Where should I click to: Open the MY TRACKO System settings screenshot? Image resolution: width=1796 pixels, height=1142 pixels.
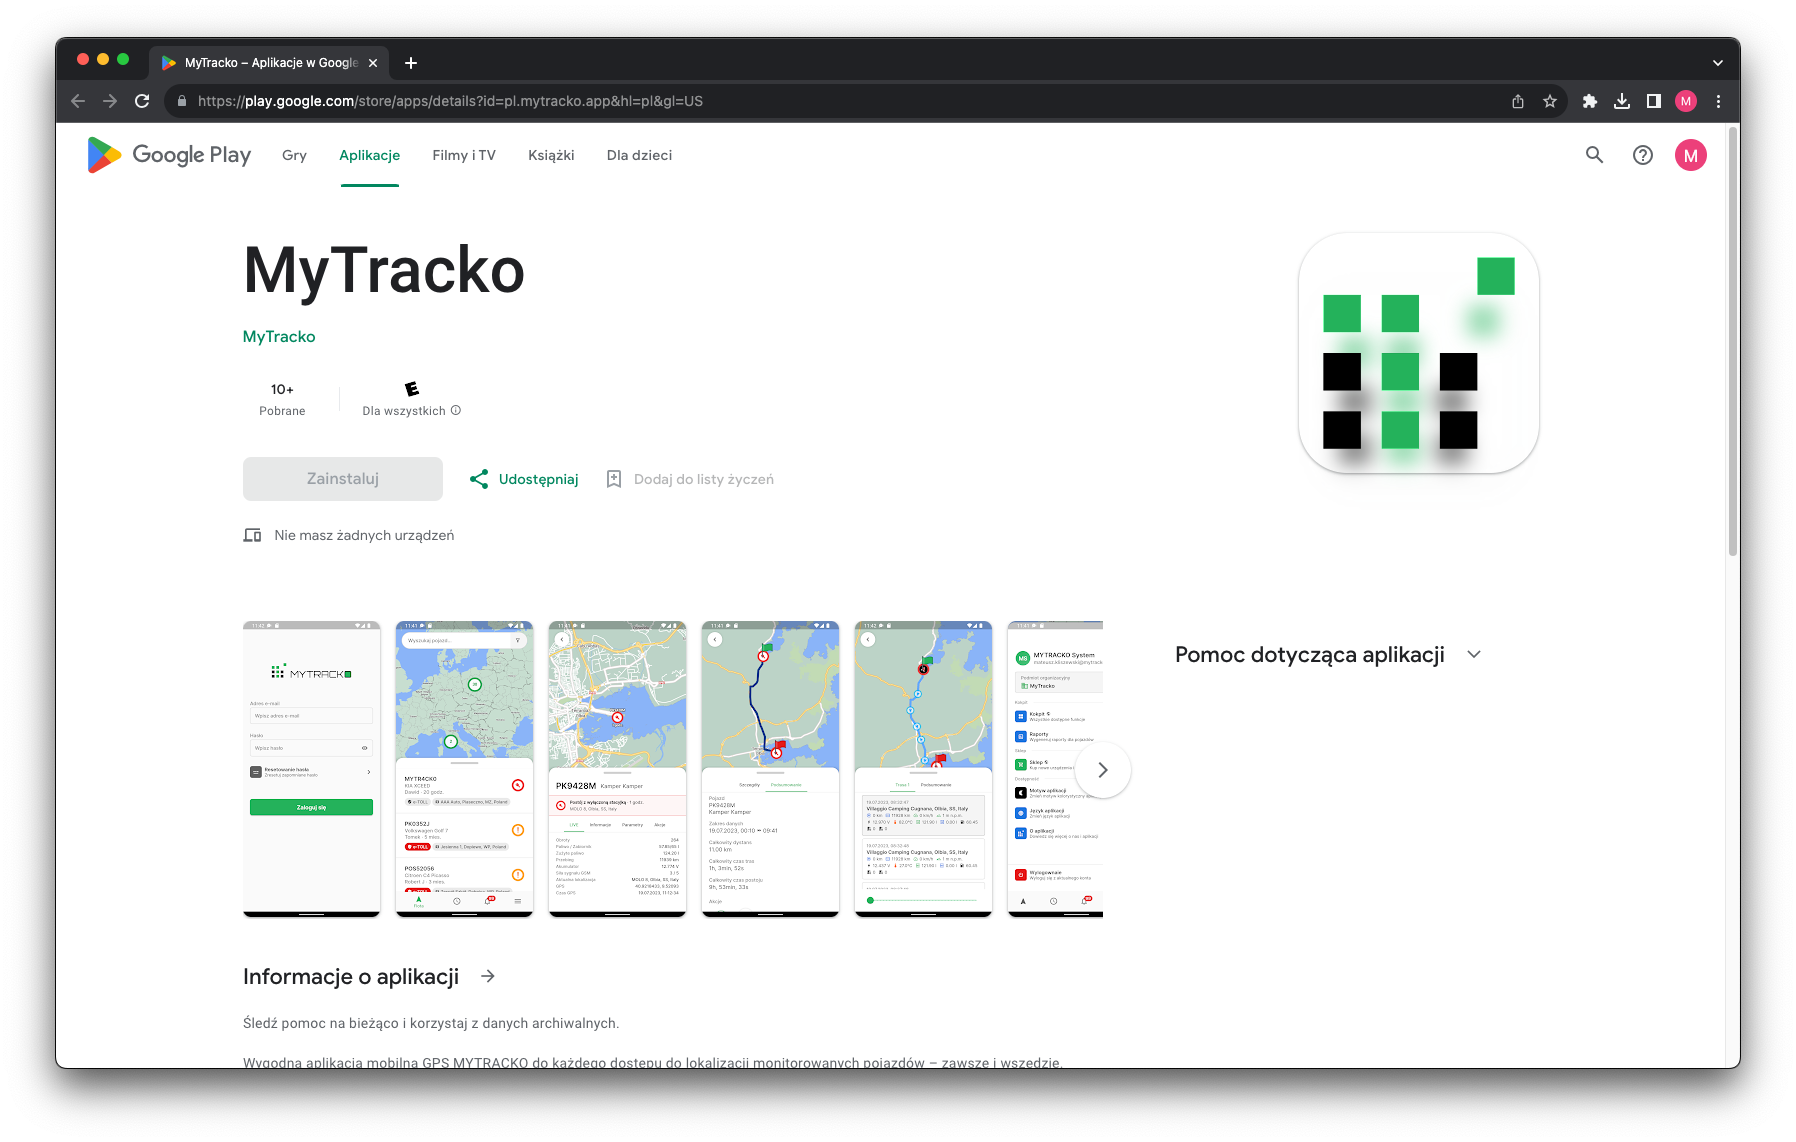1055,769
